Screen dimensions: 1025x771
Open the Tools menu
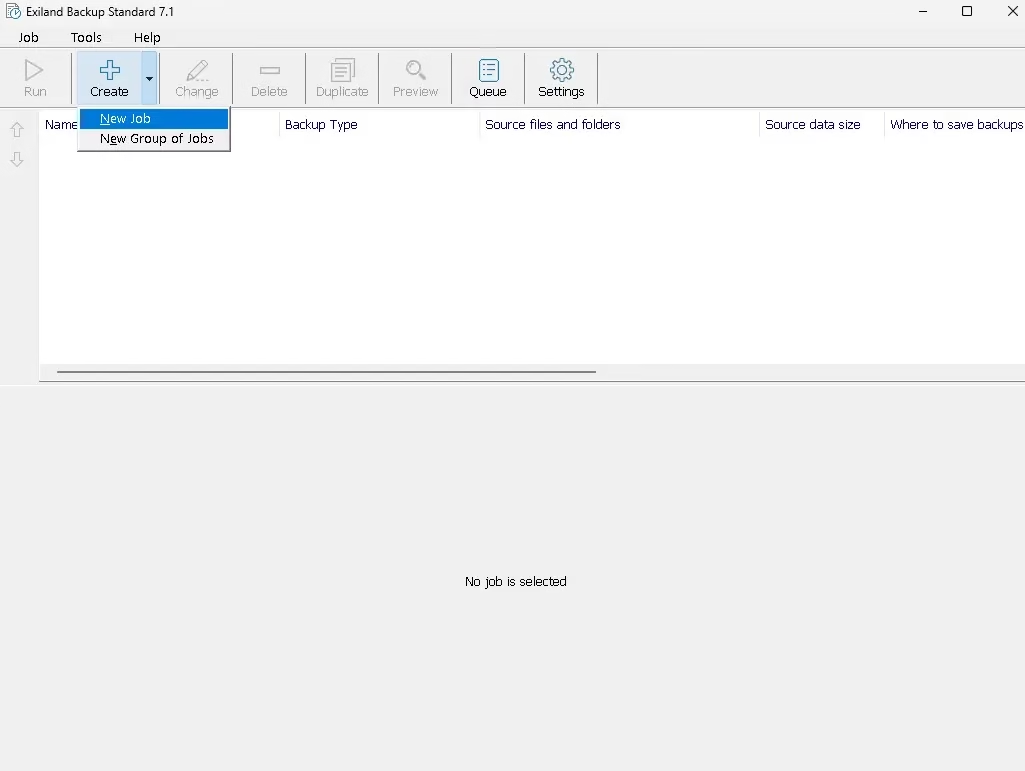click(x=86, y=37)
